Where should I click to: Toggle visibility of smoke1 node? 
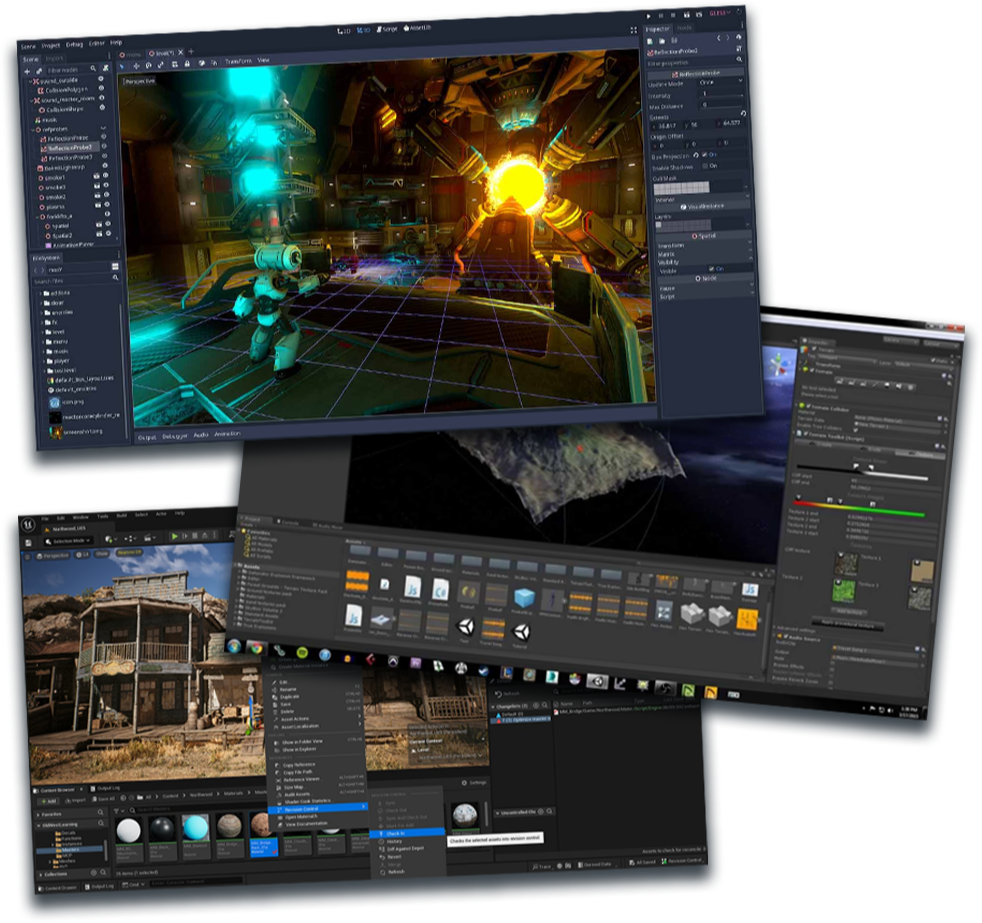[106, 176]
